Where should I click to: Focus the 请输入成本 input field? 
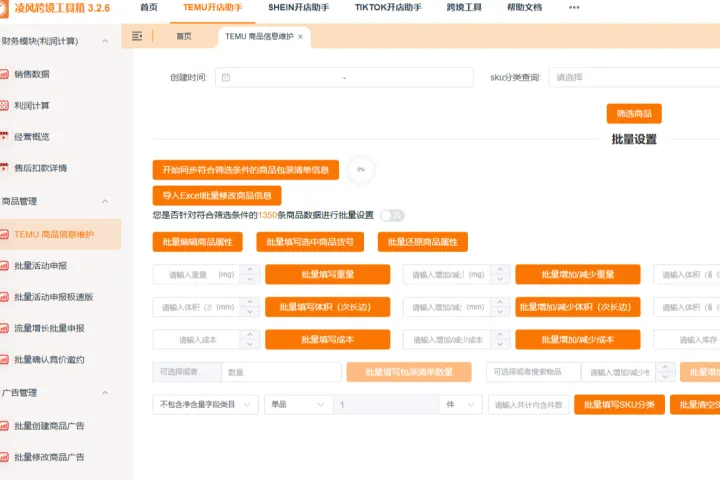click(x=197, y=340)
